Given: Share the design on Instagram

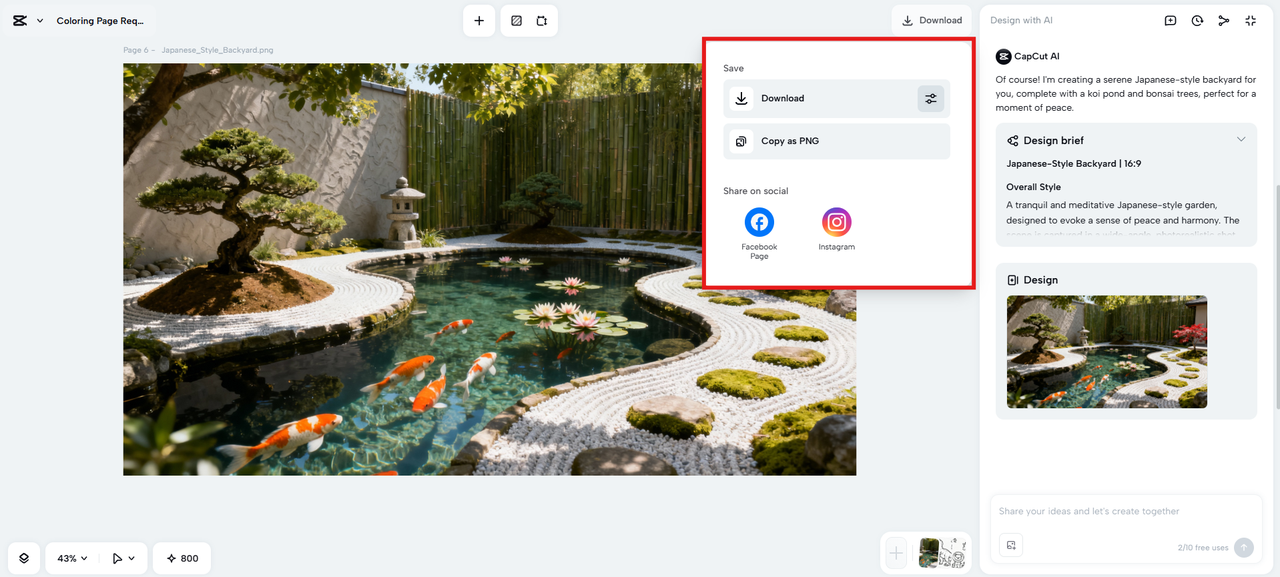Looking at the screenshot, I should pyautogui.click(x=836, y=222).
